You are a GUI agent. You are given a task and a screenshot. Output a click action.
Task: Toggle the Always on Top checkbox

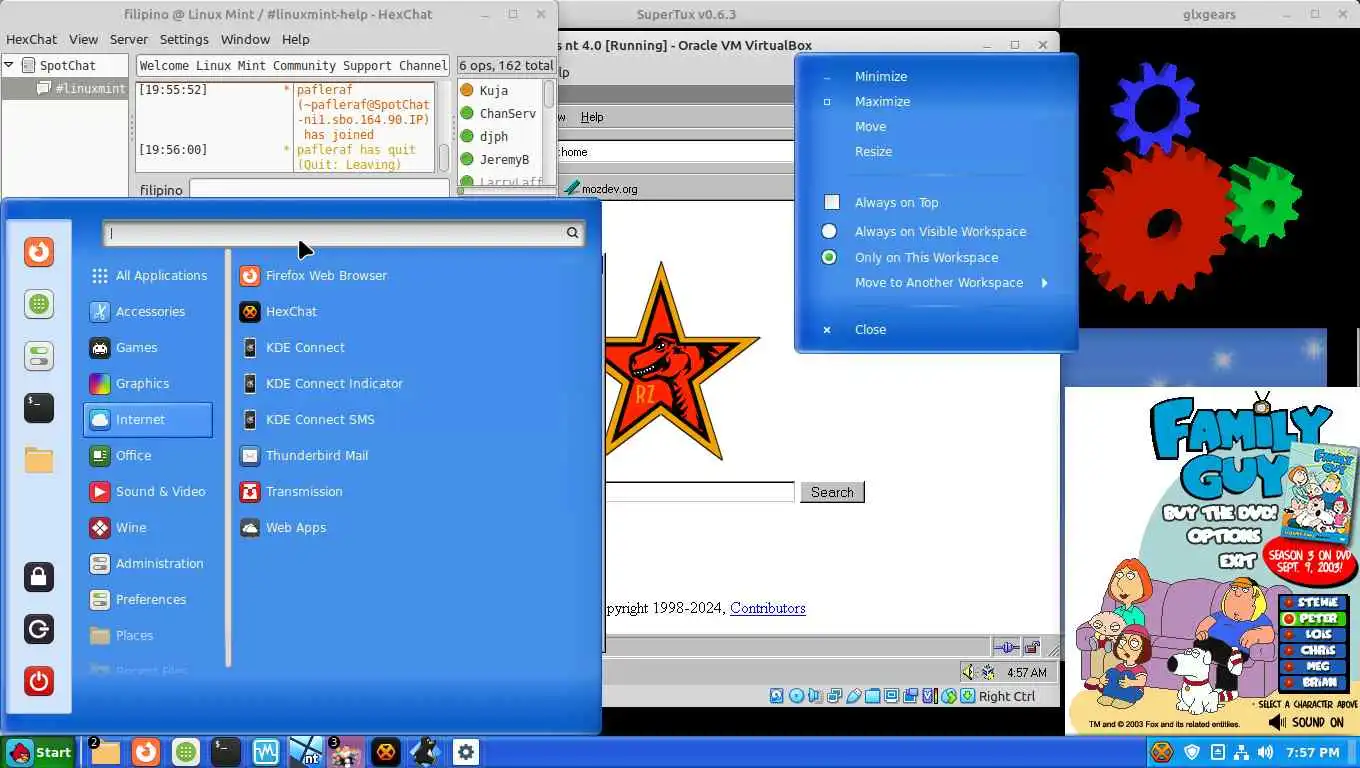pos(831,202)
